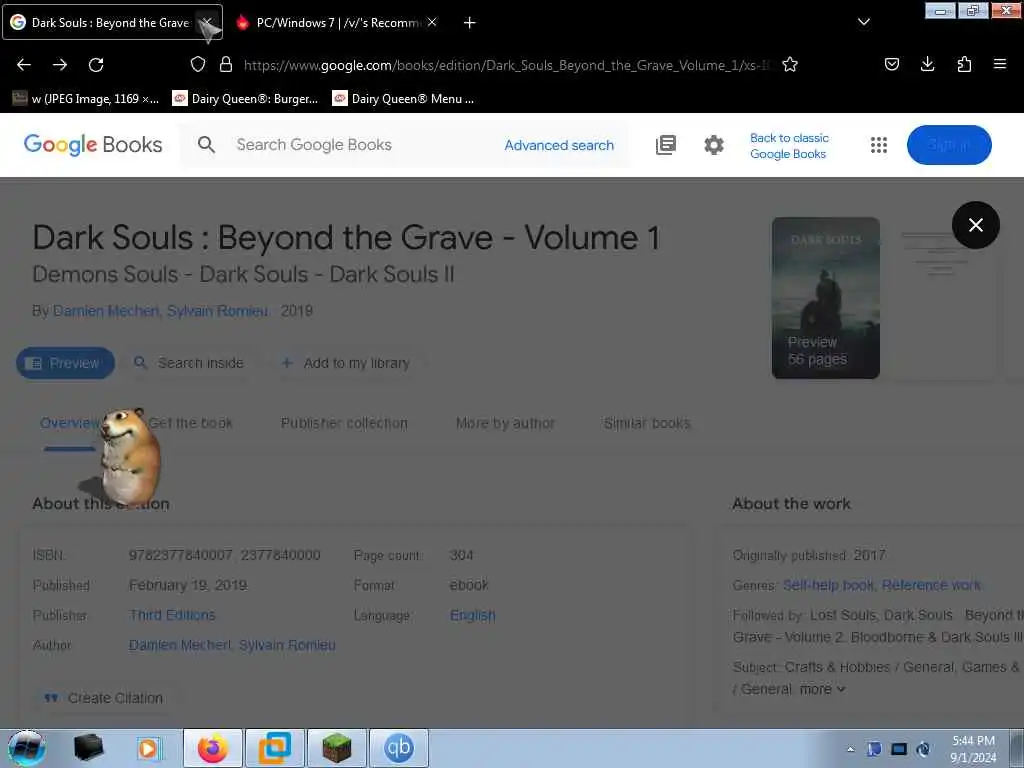Open the Pocket save icon
1024x768 pixels.
coord(892,64)
